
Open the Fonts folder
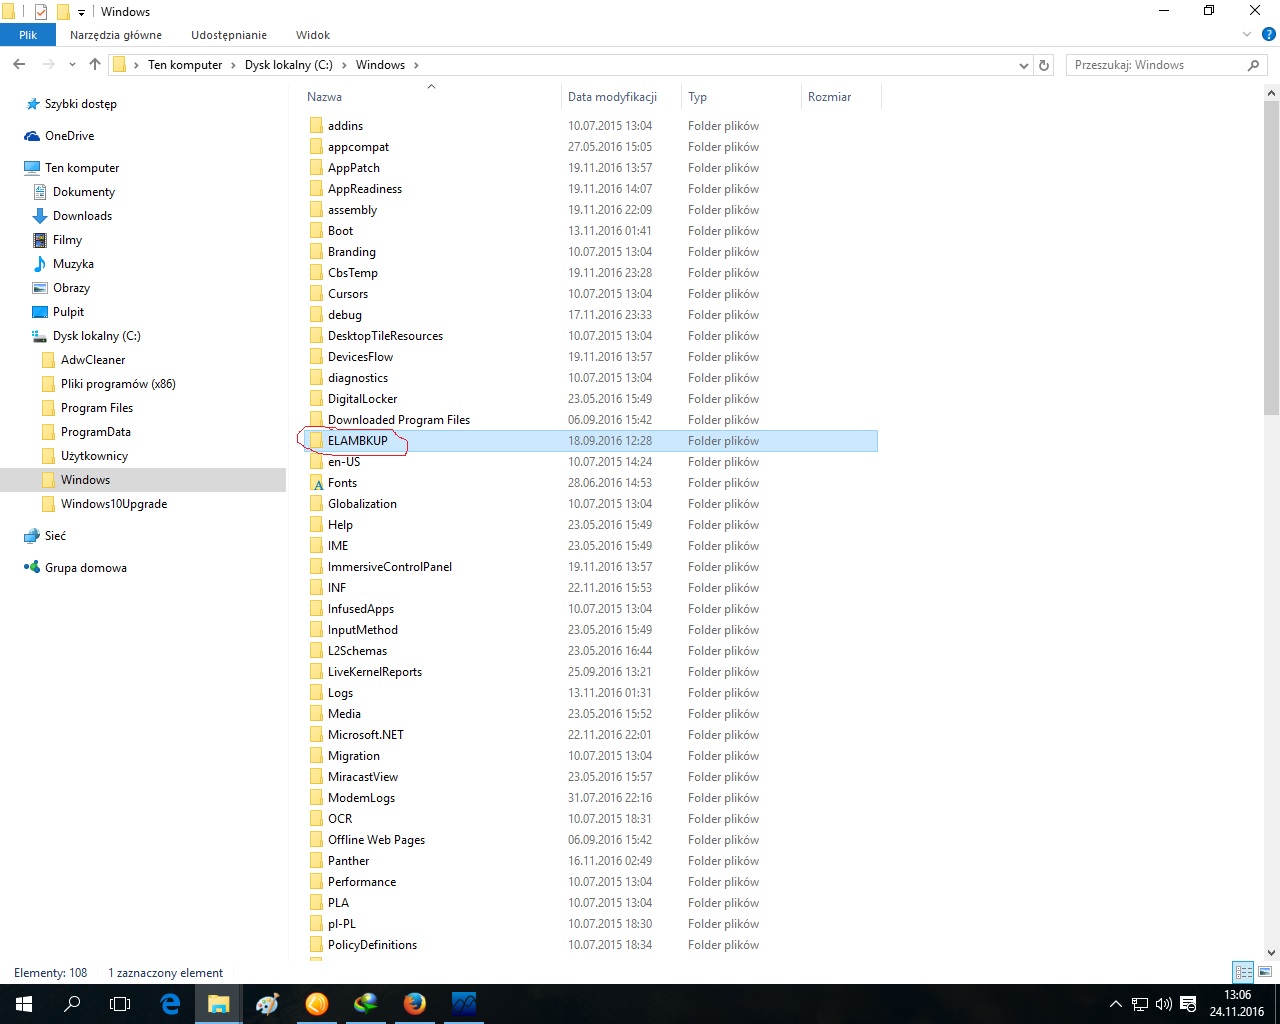coord(342,483)
